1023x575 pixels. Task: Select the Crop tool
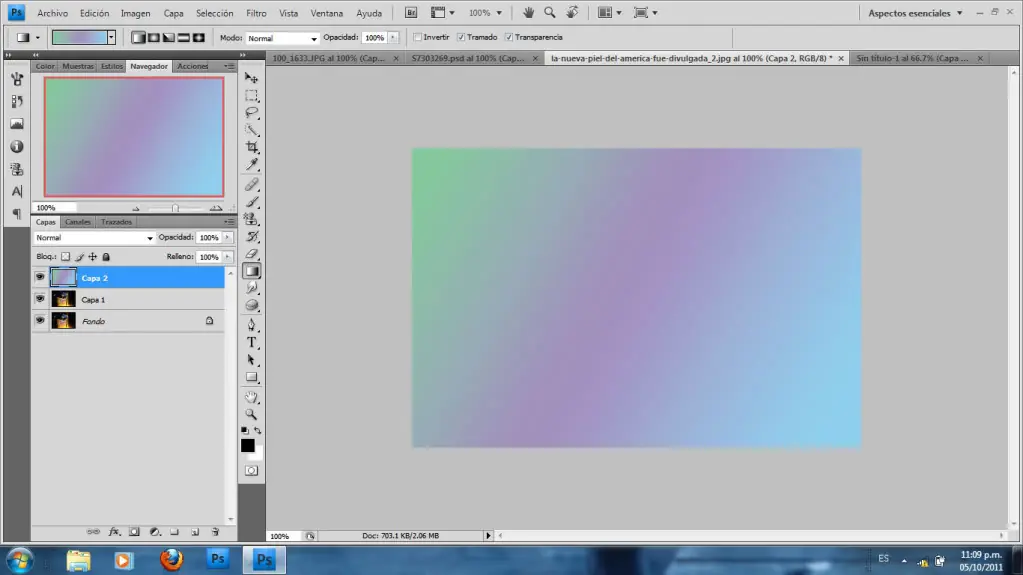coord(251,147)
